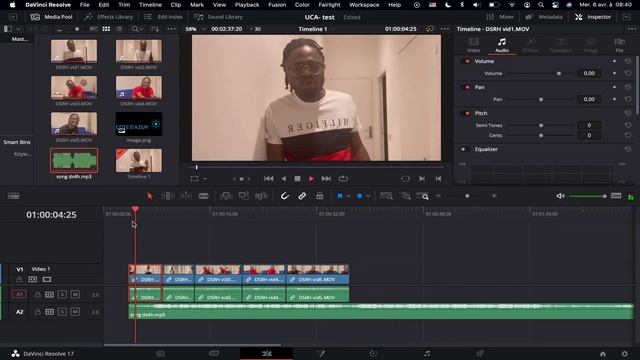Screen dimensions: 640x360
Task: Open media pool options three-dots menu
Action: point(171,29)
